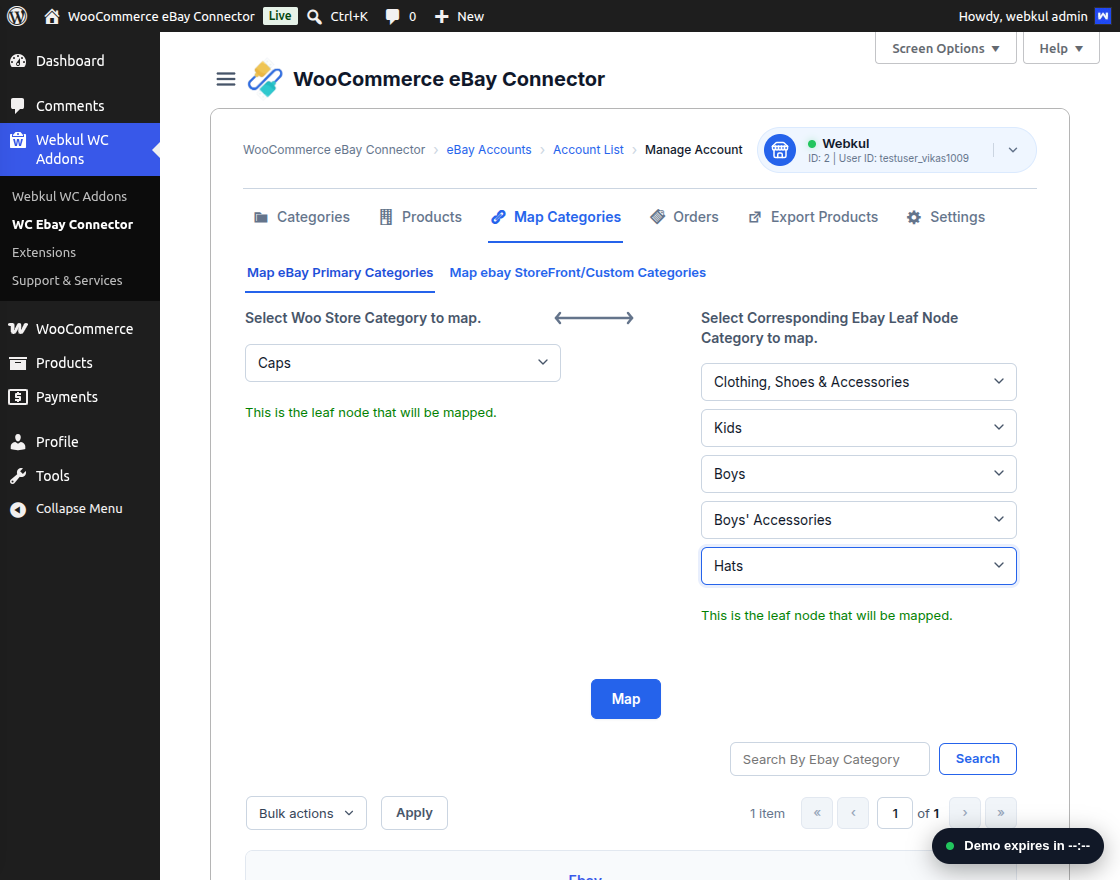Switch to the Export Products tab
Screen dimensions: 1120x880
click(x=813, y=217)
